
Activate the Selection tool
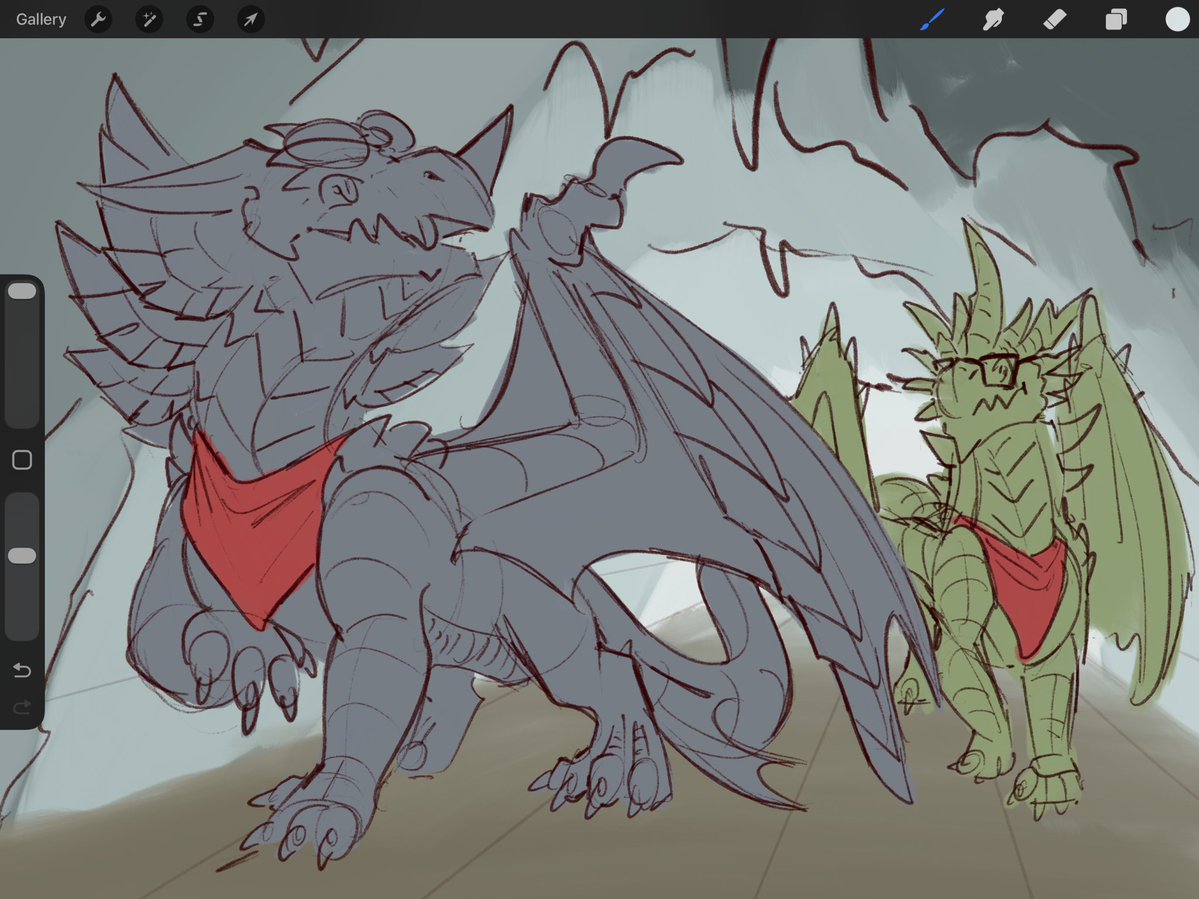[x=200, y=19]
